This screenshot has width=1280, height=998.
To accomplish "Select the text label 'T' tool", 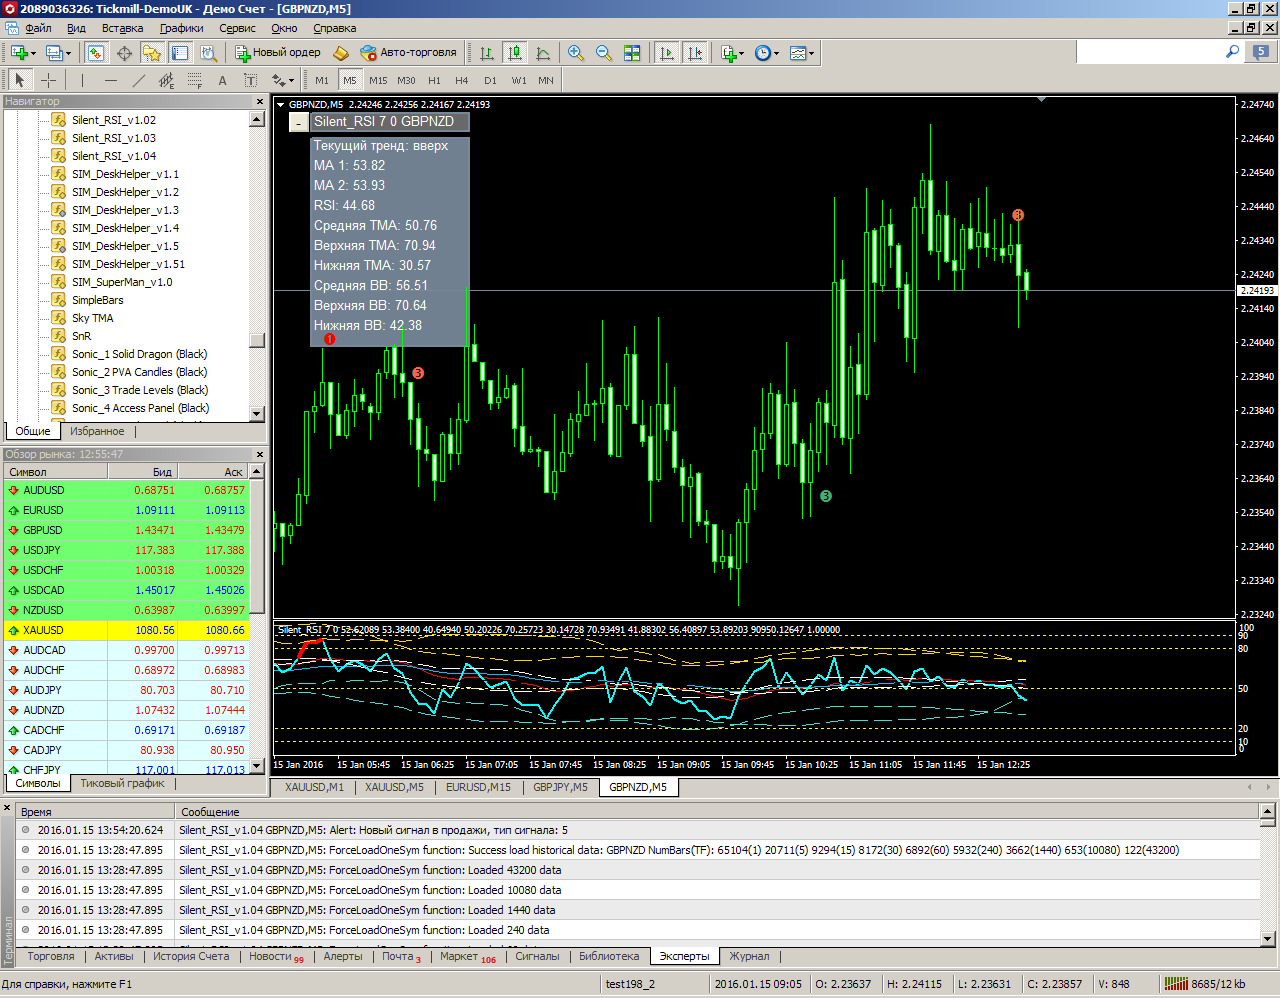I will click(x=250, y=80).
